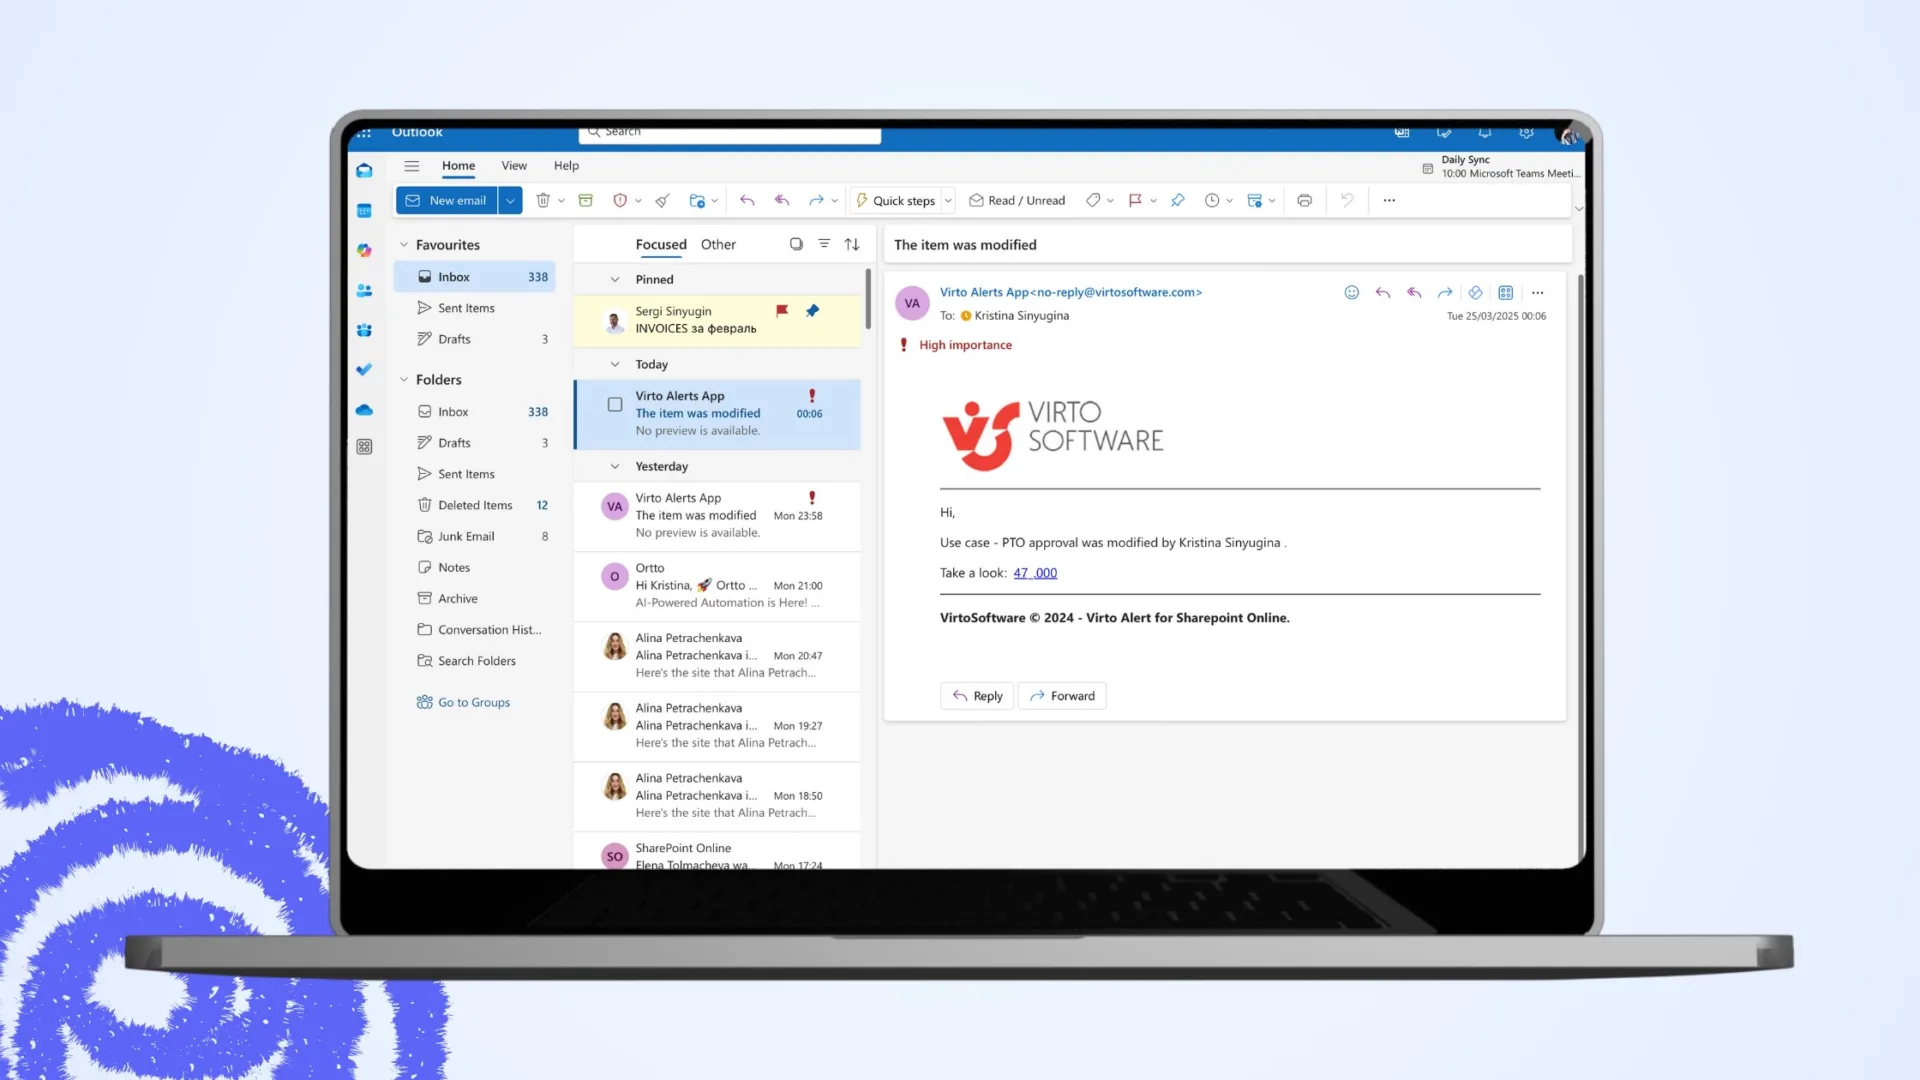Open the New email split-button dropdown
This screenshot has width=1920, height=1080.
510,200
